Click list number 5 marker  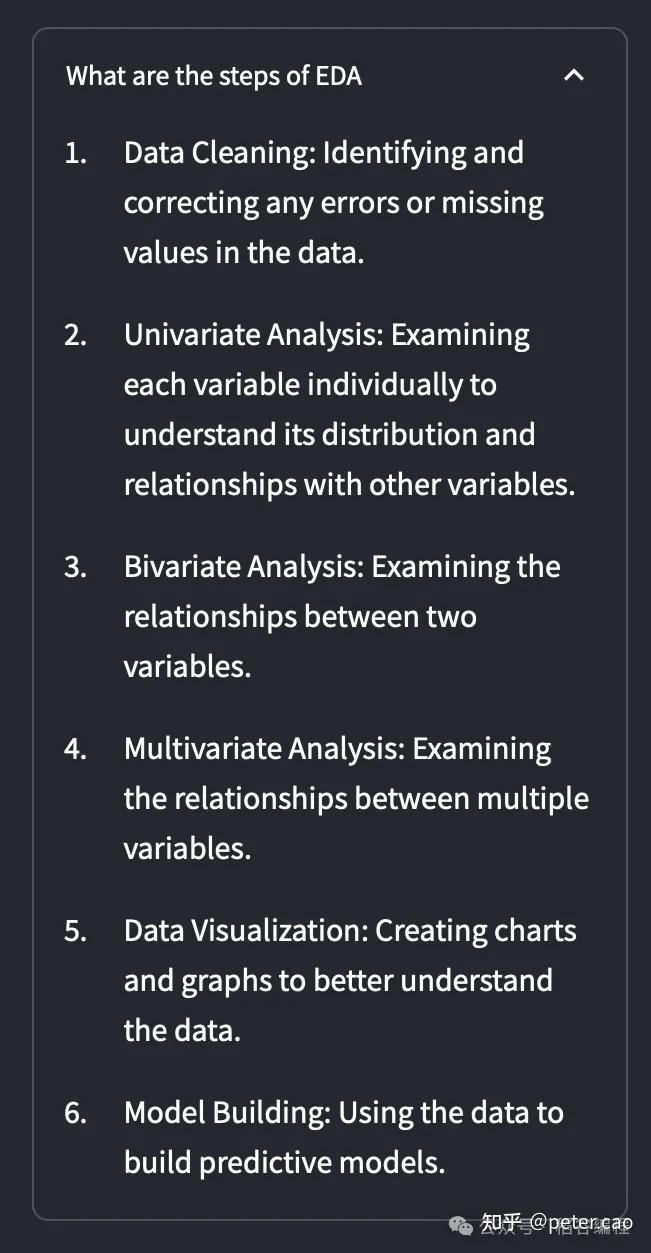[x=75, y=931]
